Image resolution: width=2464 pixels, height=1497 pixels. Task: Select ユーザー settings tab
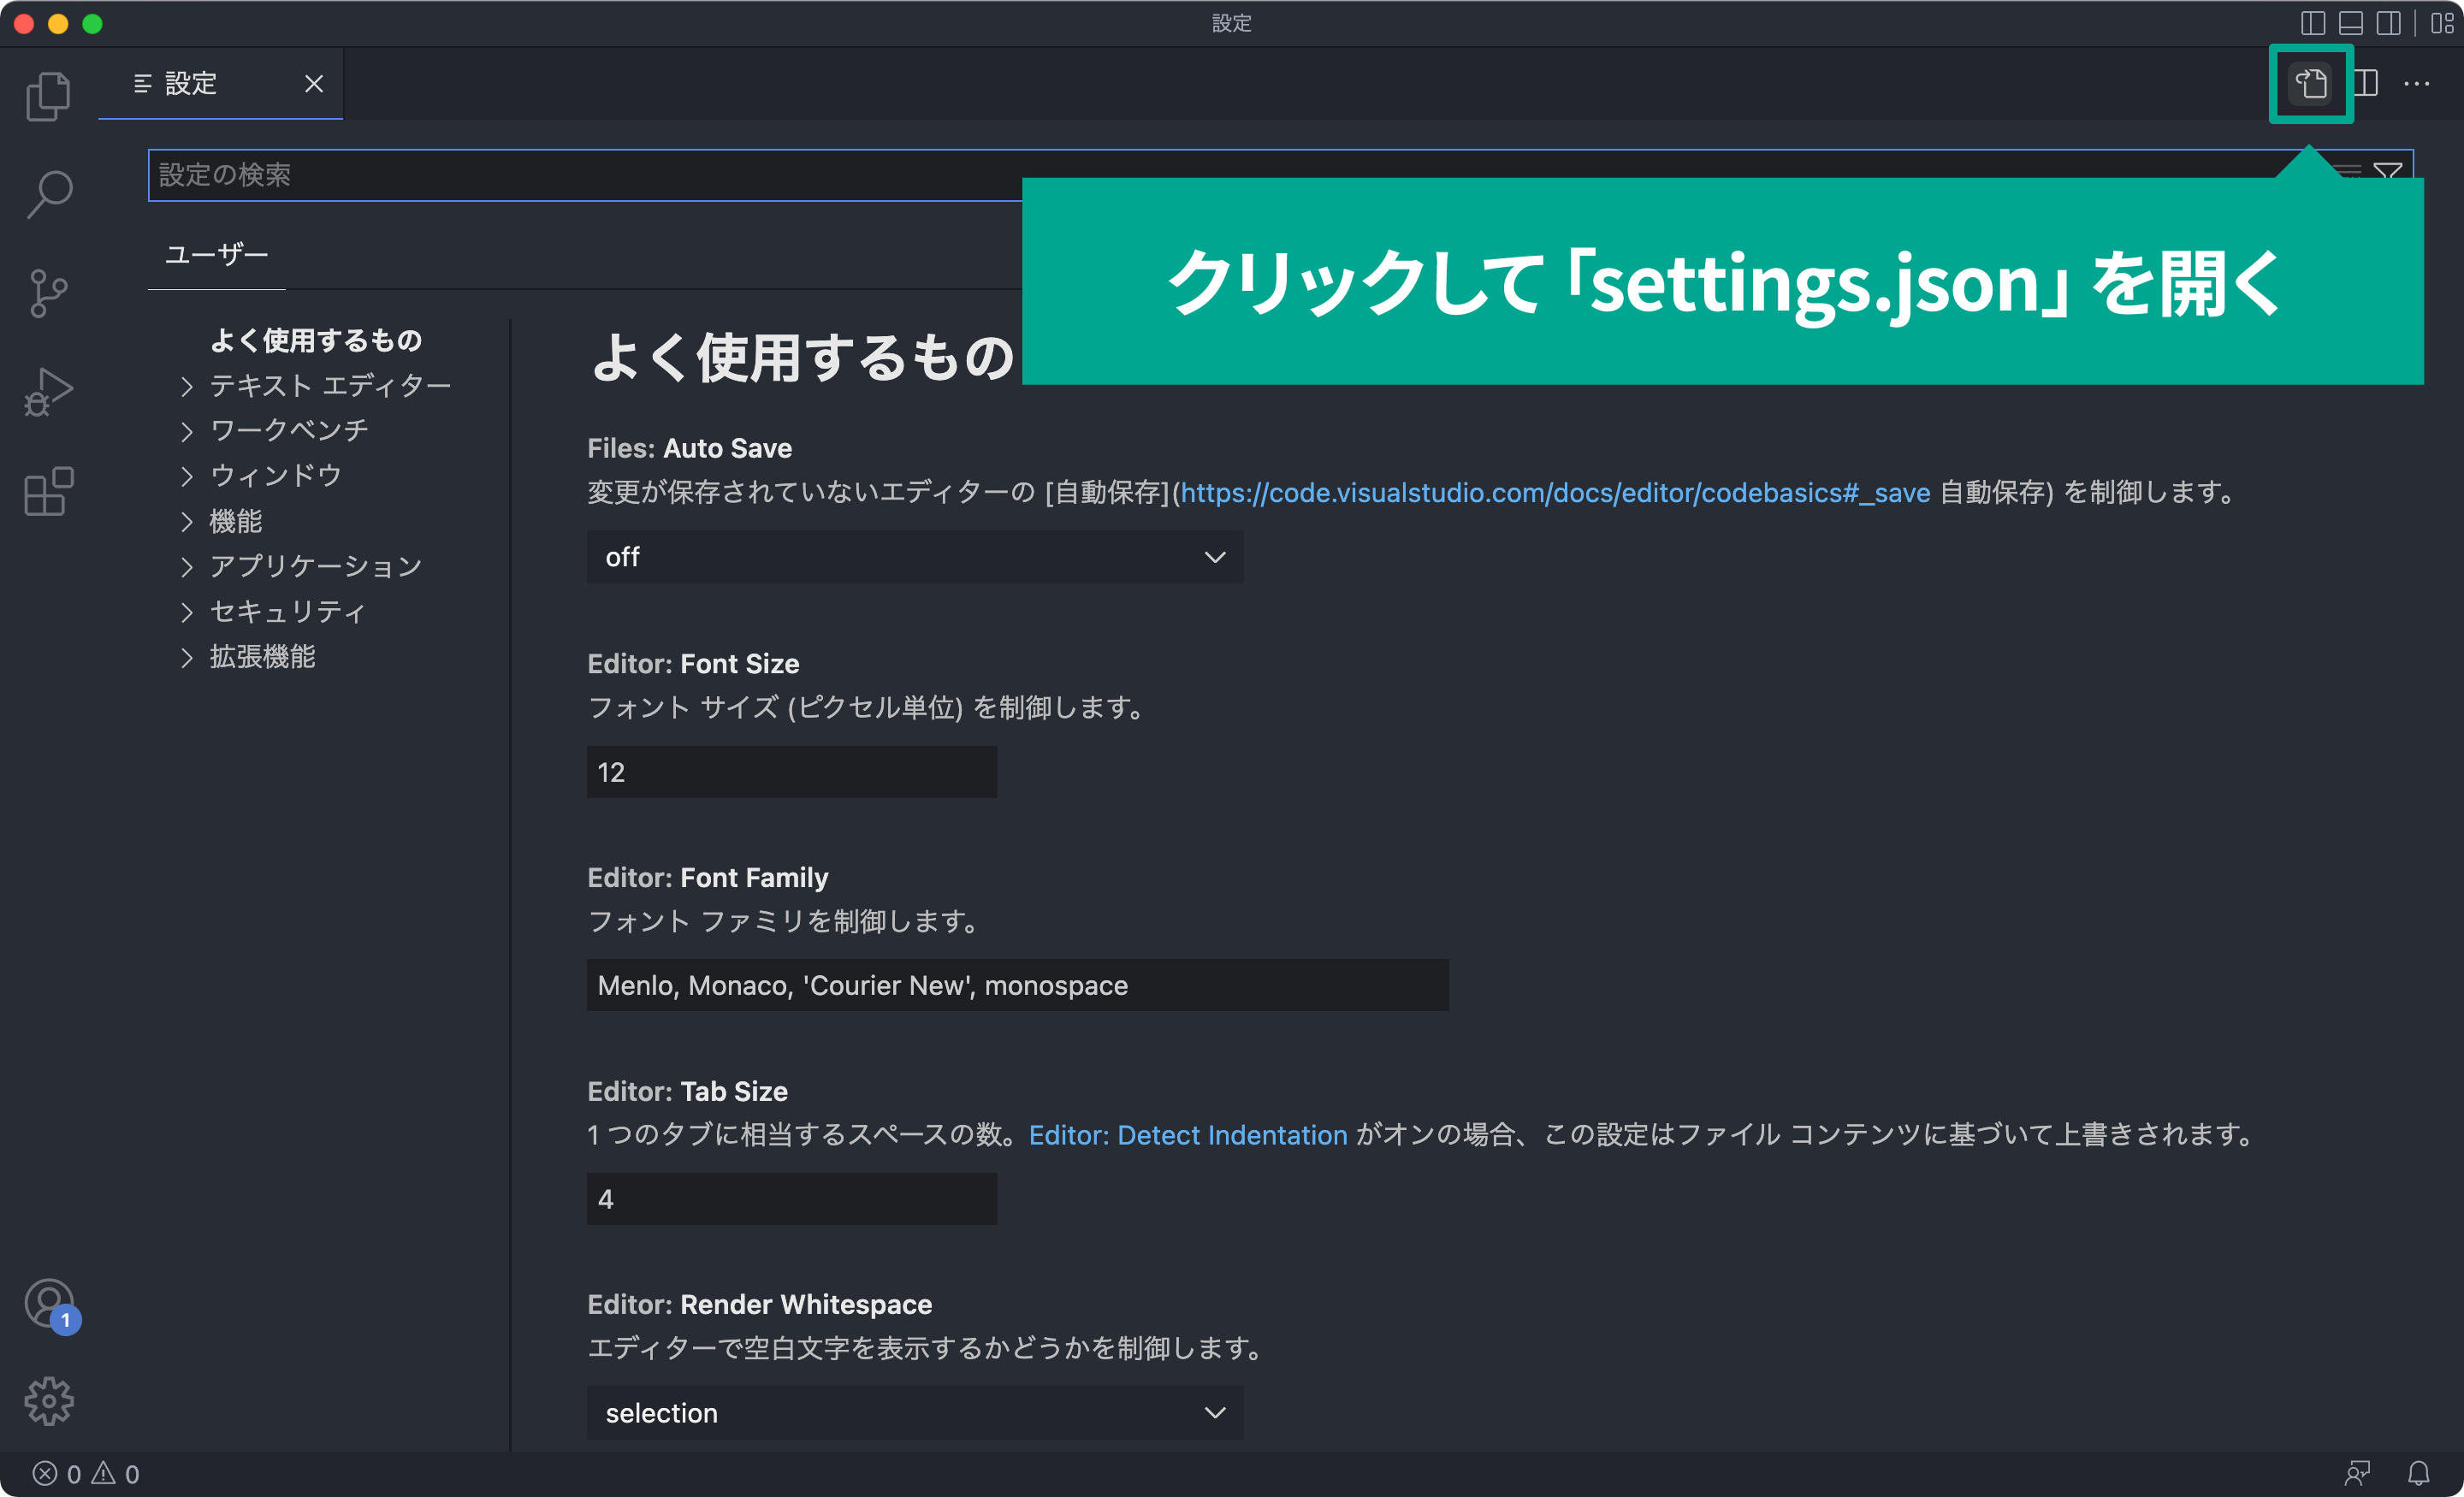pos(215,255)
